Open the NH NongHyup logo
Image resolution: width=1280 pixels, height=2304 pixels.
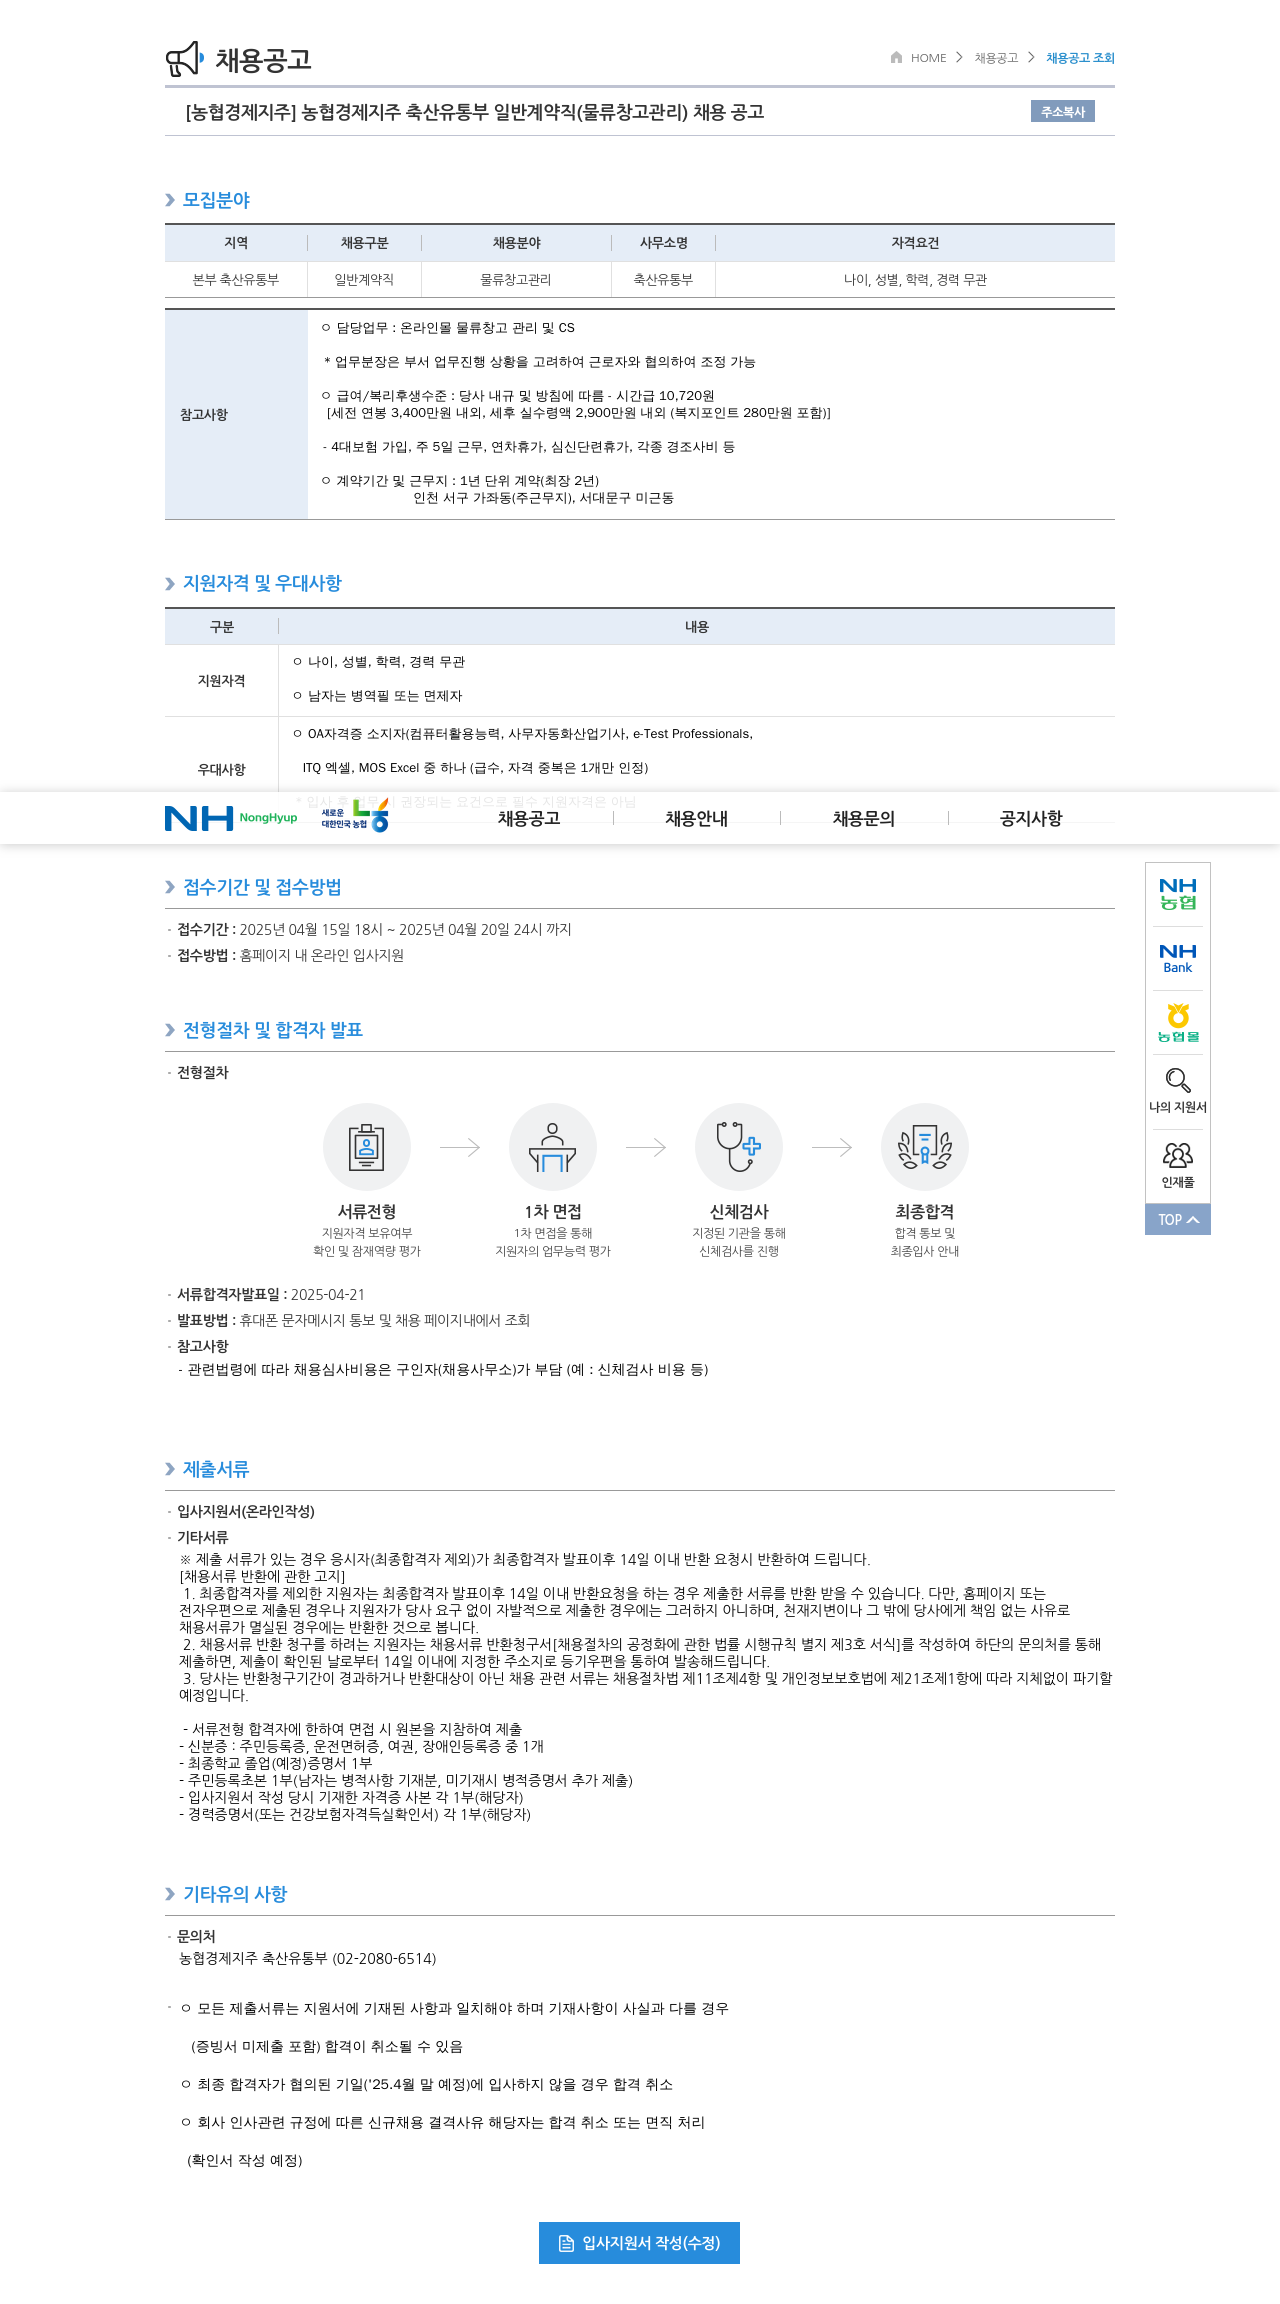tap(231, 818)
